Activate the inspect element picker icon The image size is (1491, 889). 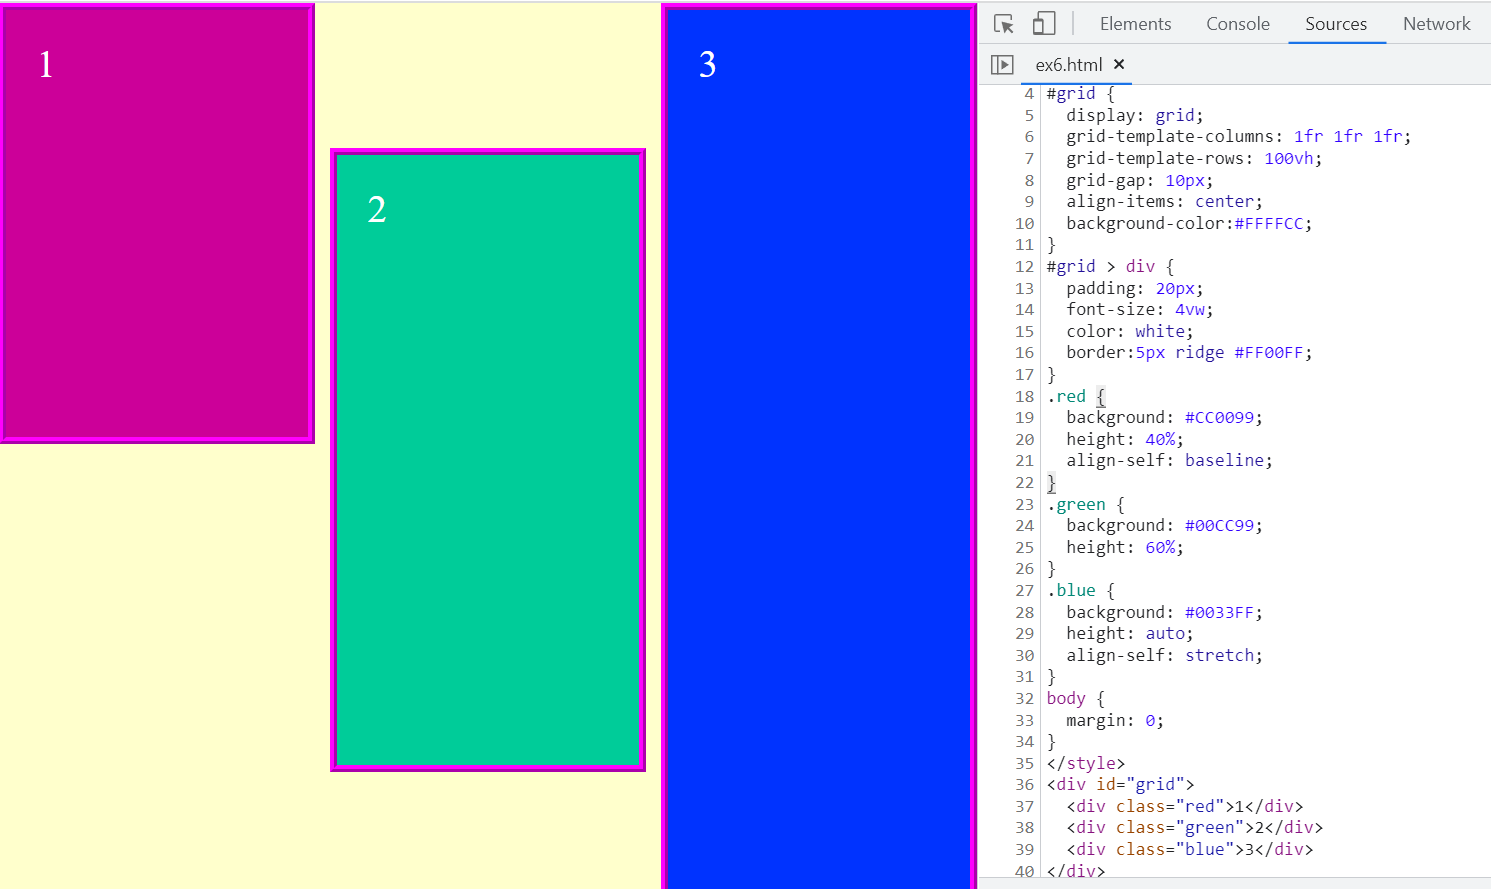point(1004,24)
